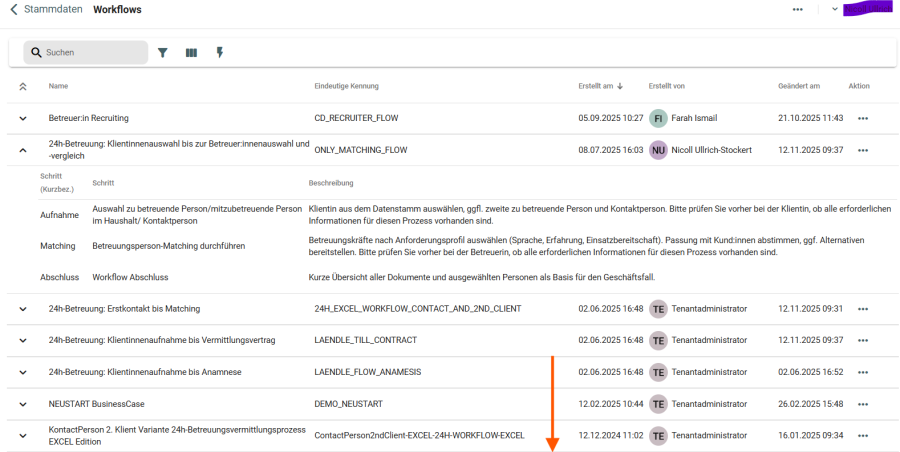Sort by Erstellt am column header
This screenshot has width=900, height=452.
(595, 86)
